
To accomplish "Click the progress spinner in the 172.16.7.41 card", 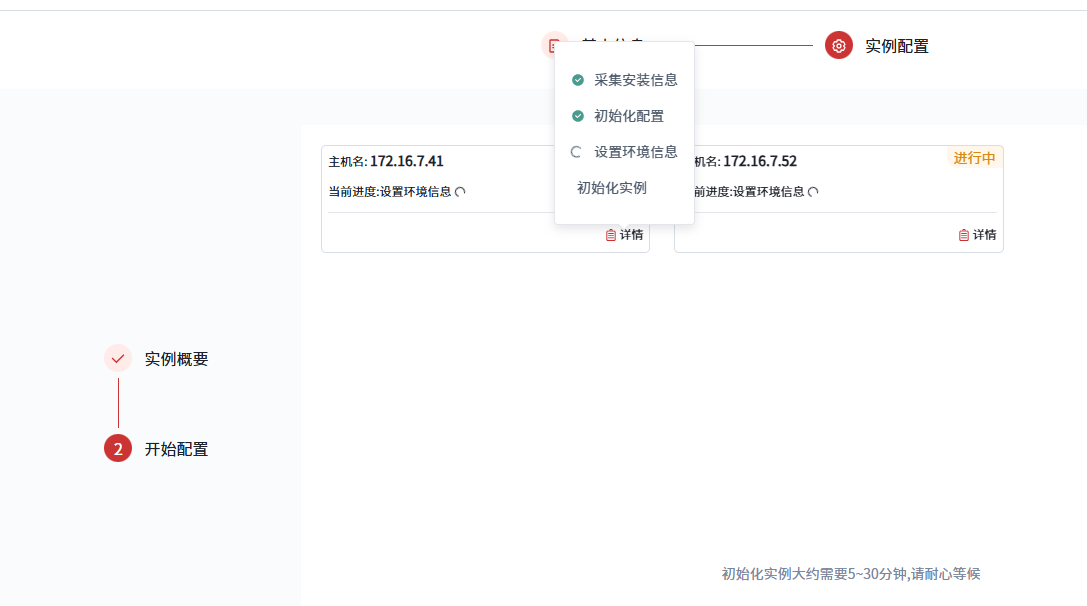I will pyautogui.click(x=460, y=192).
